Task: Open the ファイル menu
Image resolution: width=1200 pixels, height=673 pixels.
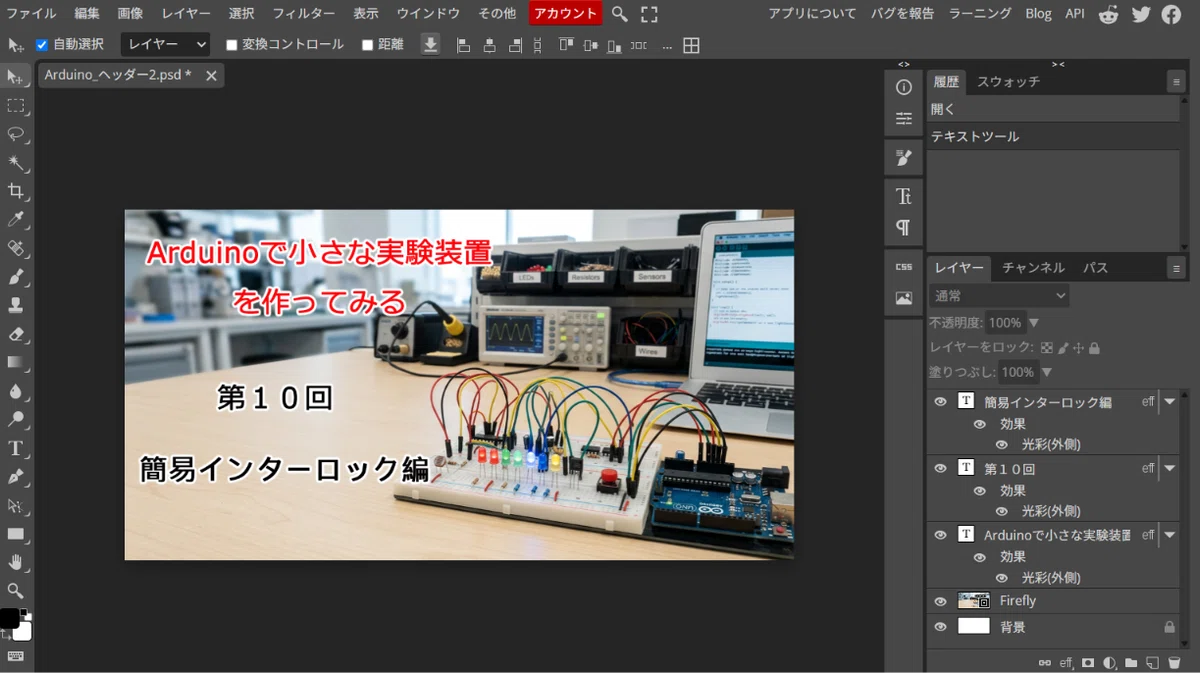Action: pos(31,14)
